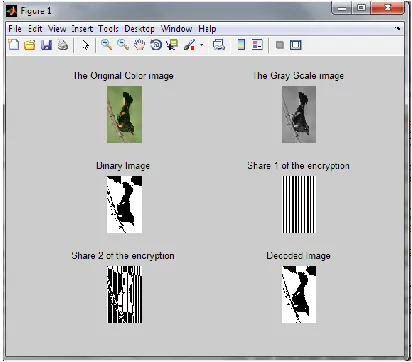This screenshot has height=362, width=412.
Task: Select the Share 1 striped encryption plot
Action: tap(299, 204)
